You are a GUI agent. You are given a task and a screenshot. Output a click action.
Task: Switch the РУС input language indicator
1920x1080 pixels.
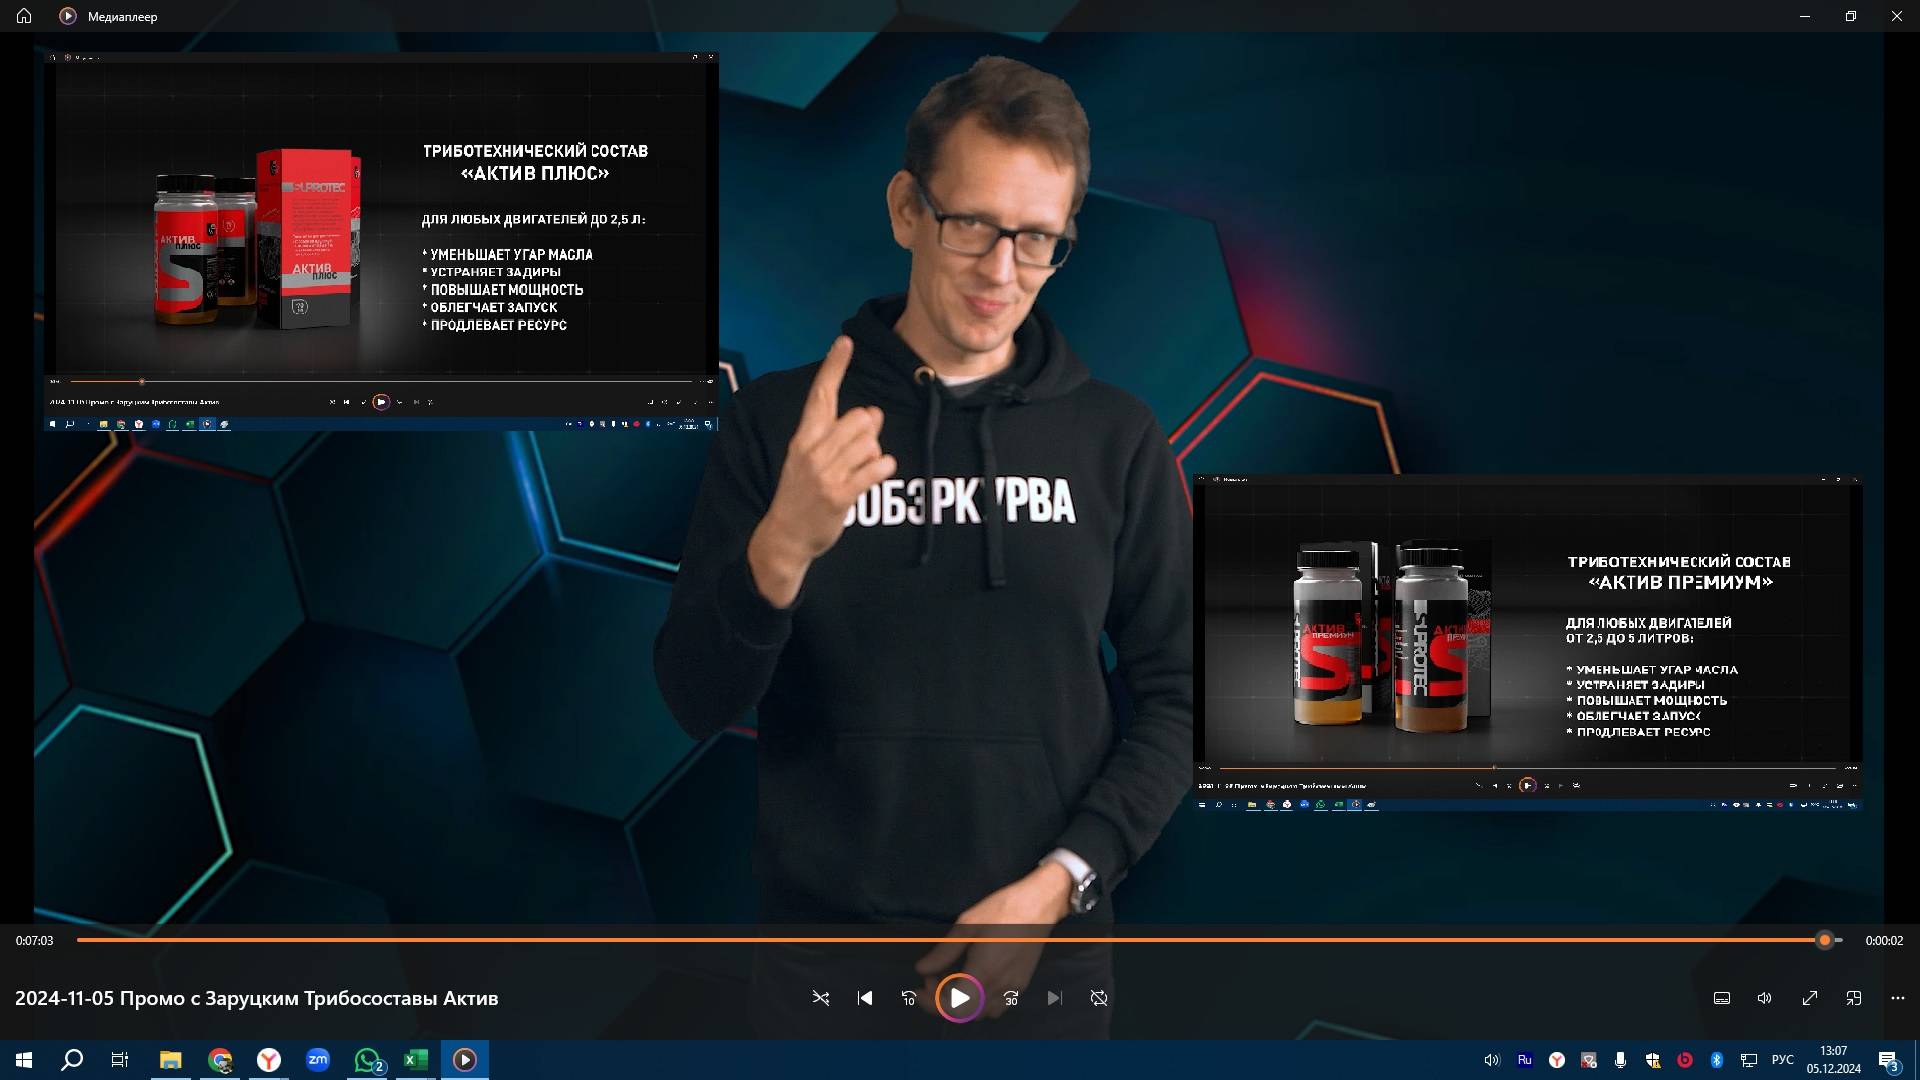[x=1782, y=1060]
